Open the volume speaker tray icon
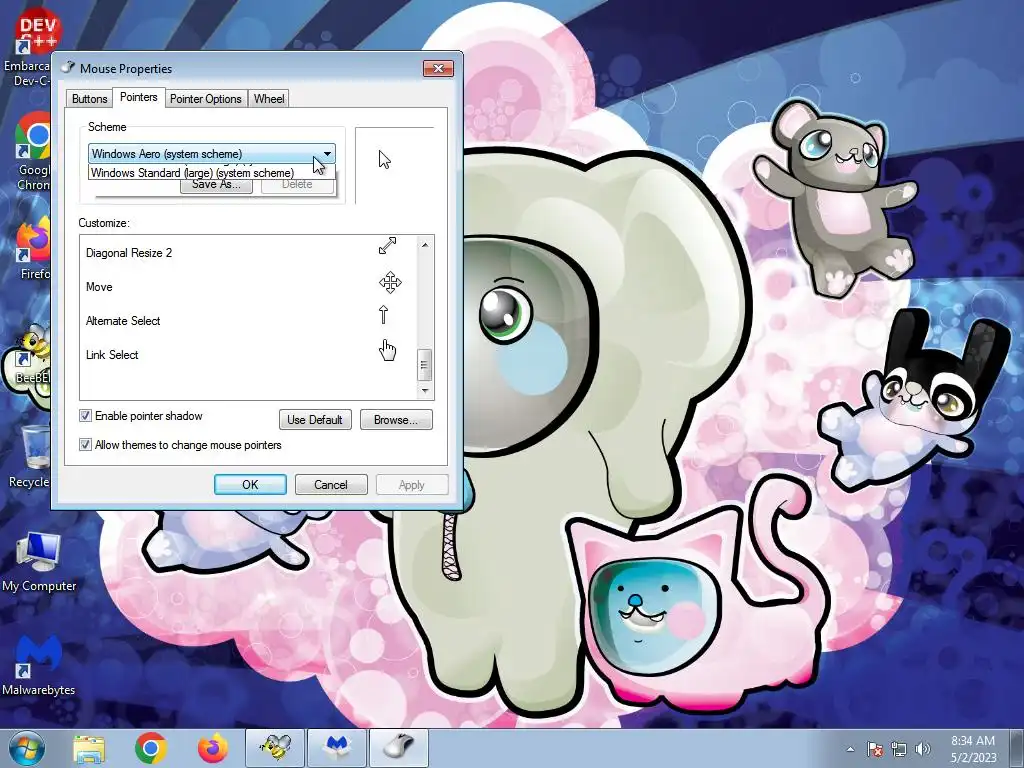Screen dimensions: 1024x768 [923, 749]
